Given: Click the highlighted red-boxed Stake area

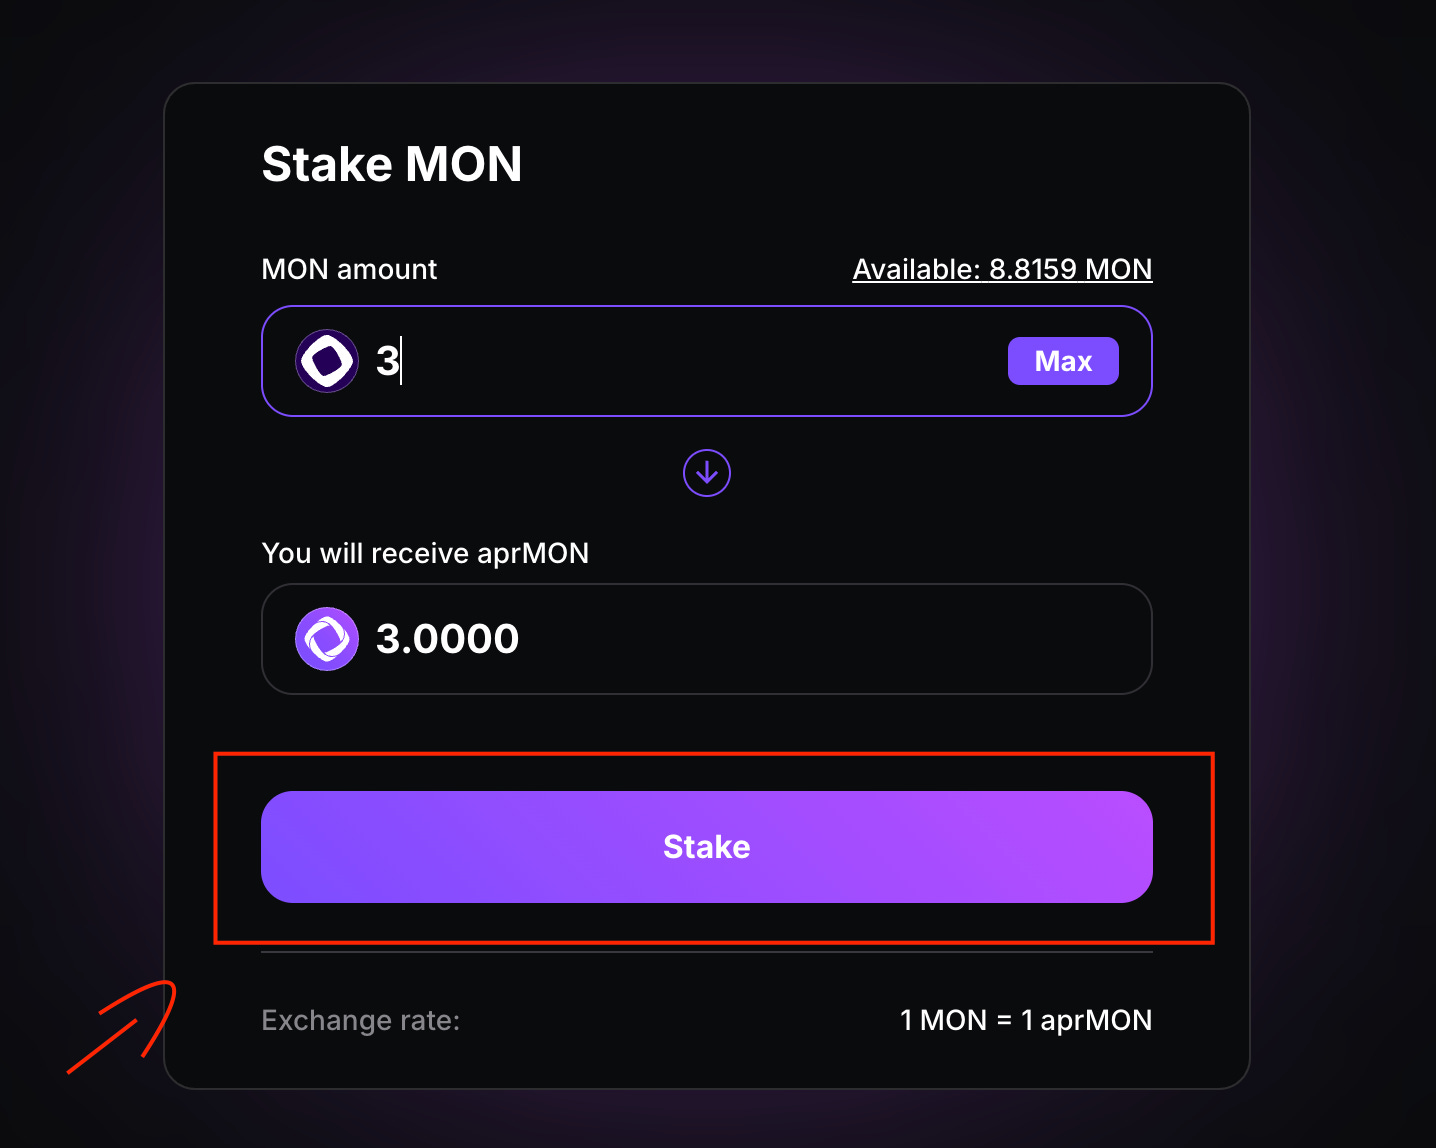Looking at the screenshot, I should (x=707, y=847).
